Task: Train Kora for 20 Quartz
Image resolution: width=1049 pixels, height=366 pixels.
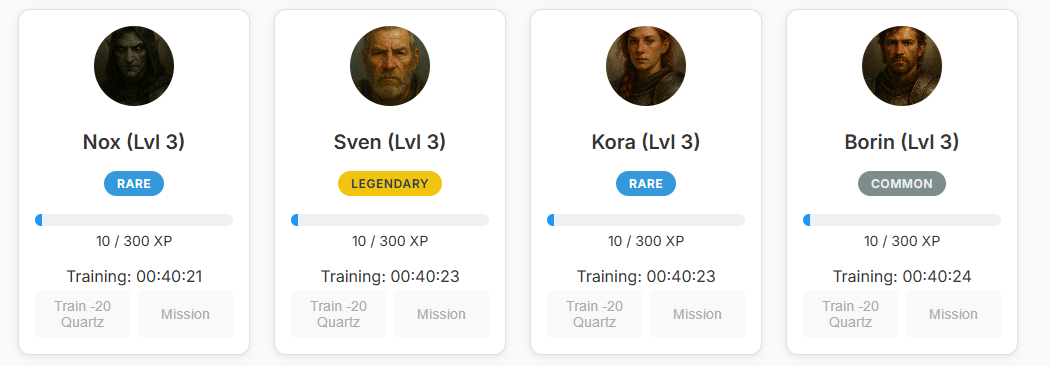Action: pyautogui.click(x=595, y=314)
